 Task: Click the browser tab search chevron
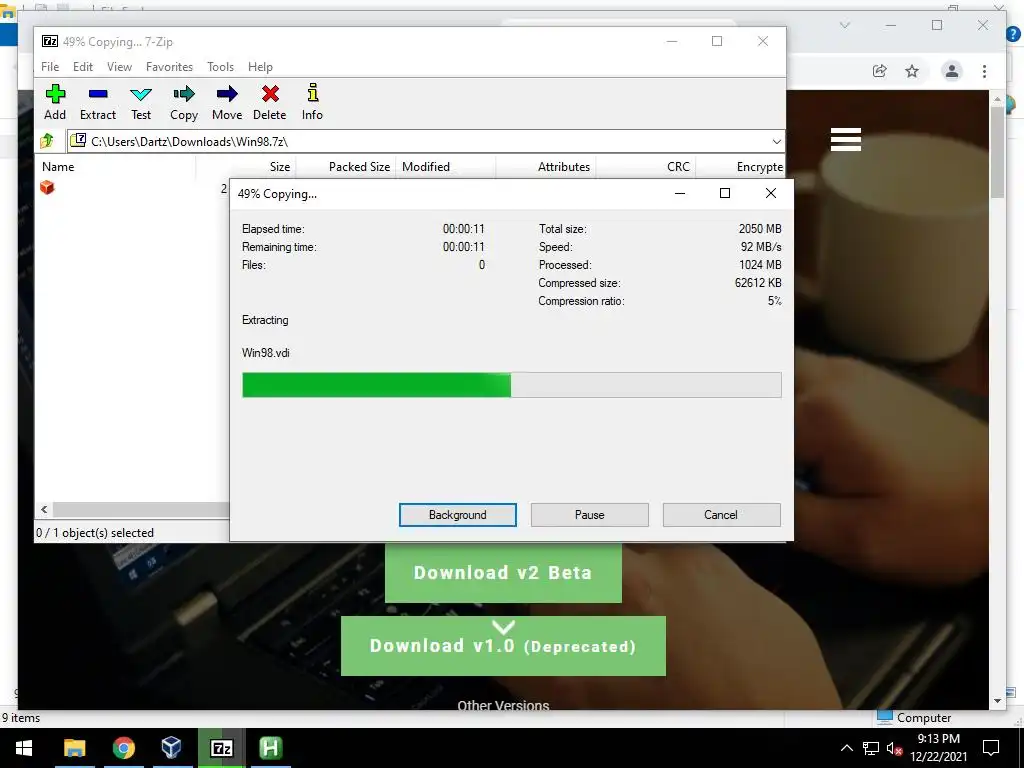click(x=844, y=25)
